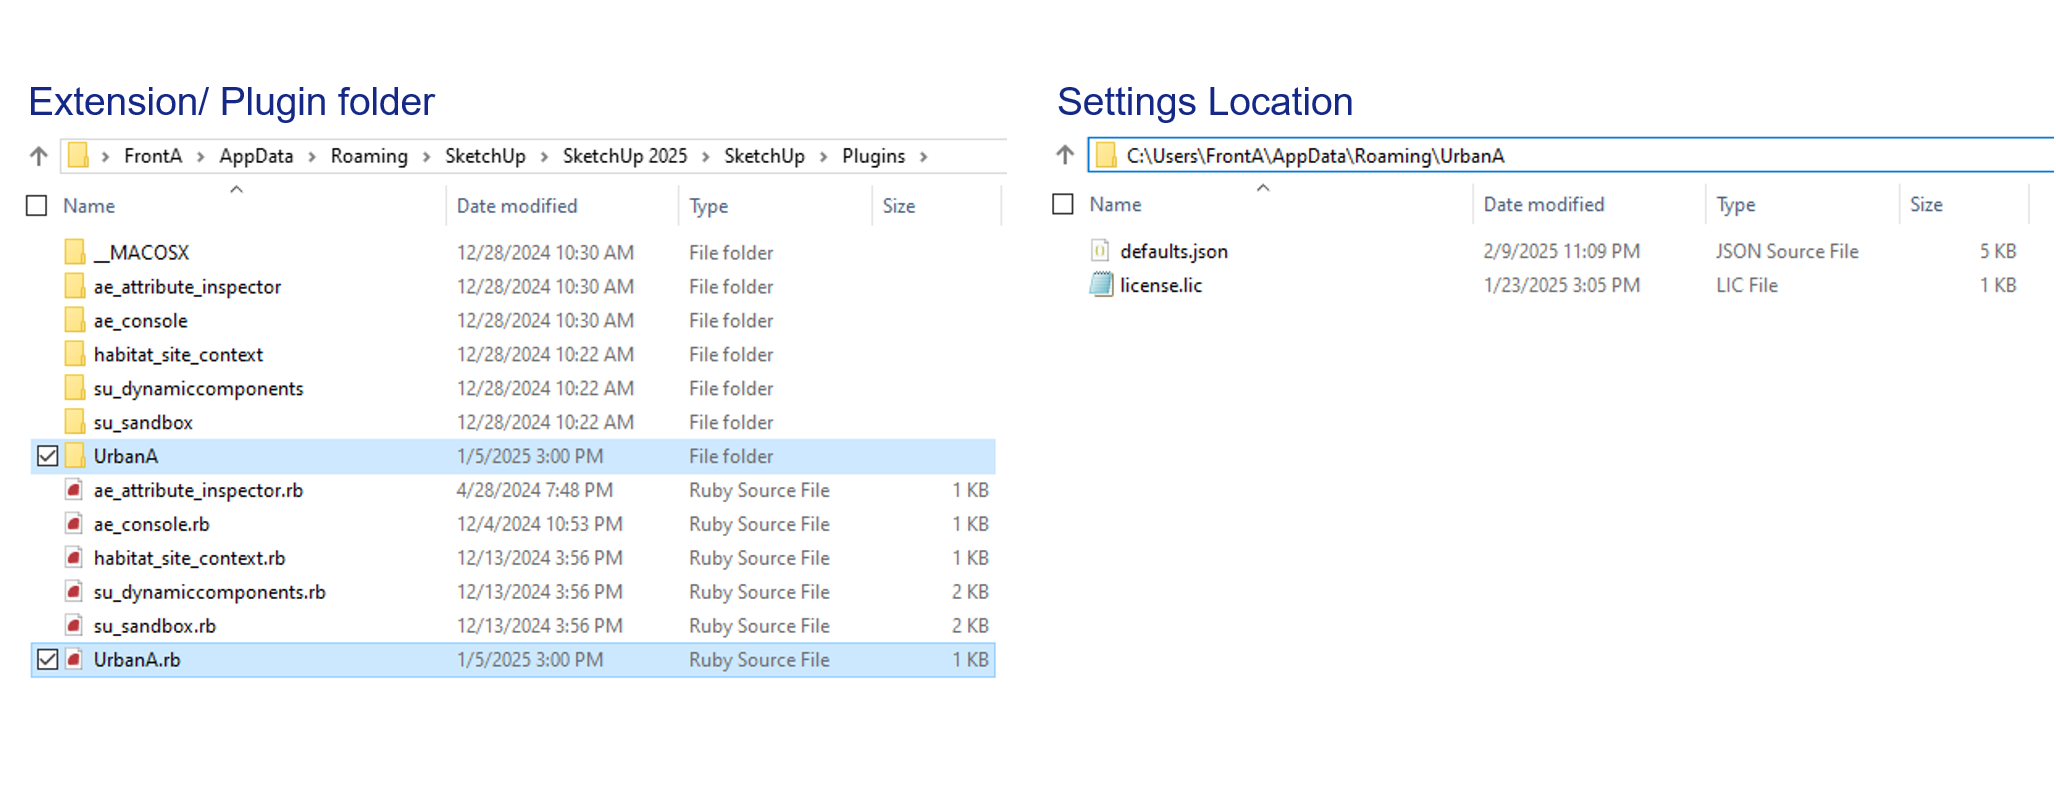Click the __MACOSX folder icon
Screen dimensions: 2056x811
pos(75,252)
